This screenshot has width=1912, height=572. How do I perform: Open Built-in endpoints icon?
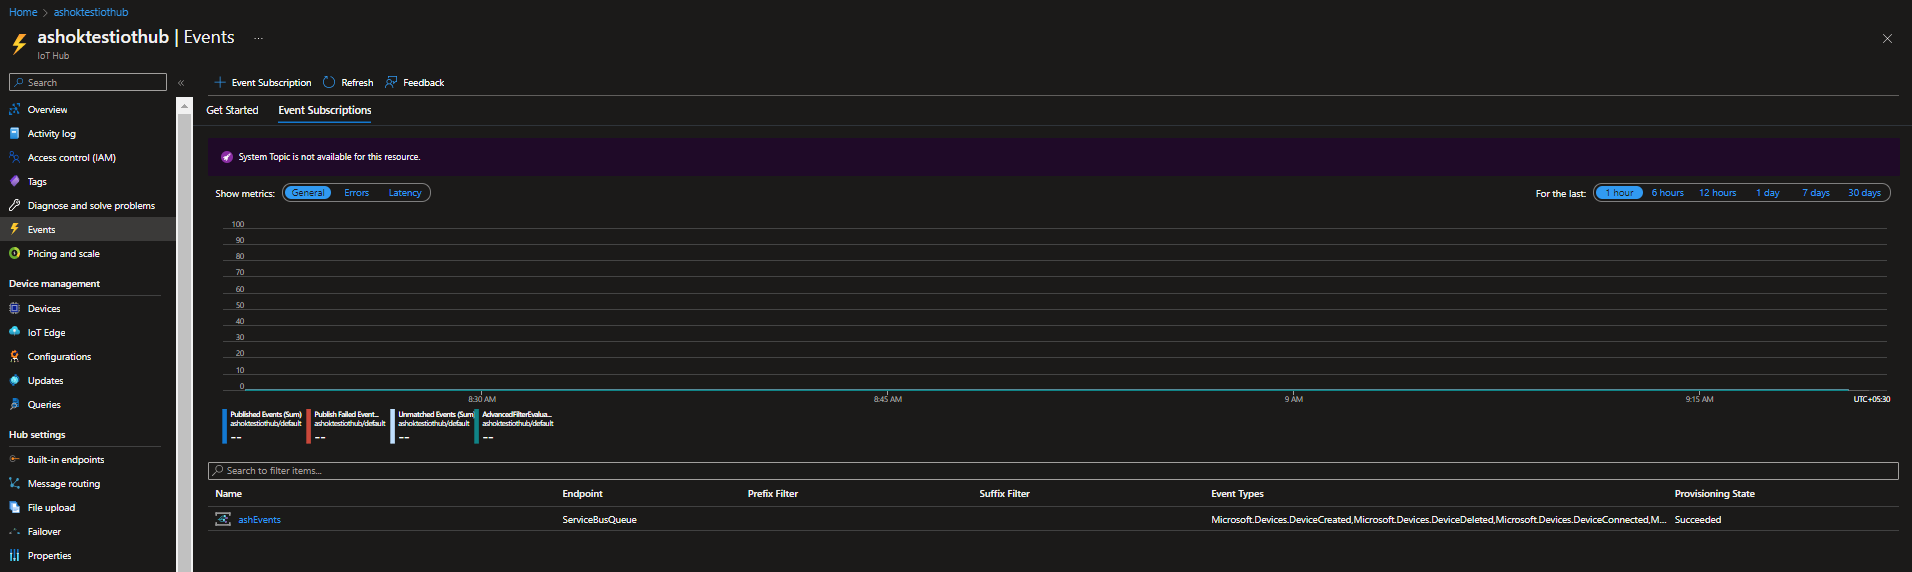coord(14,459)
